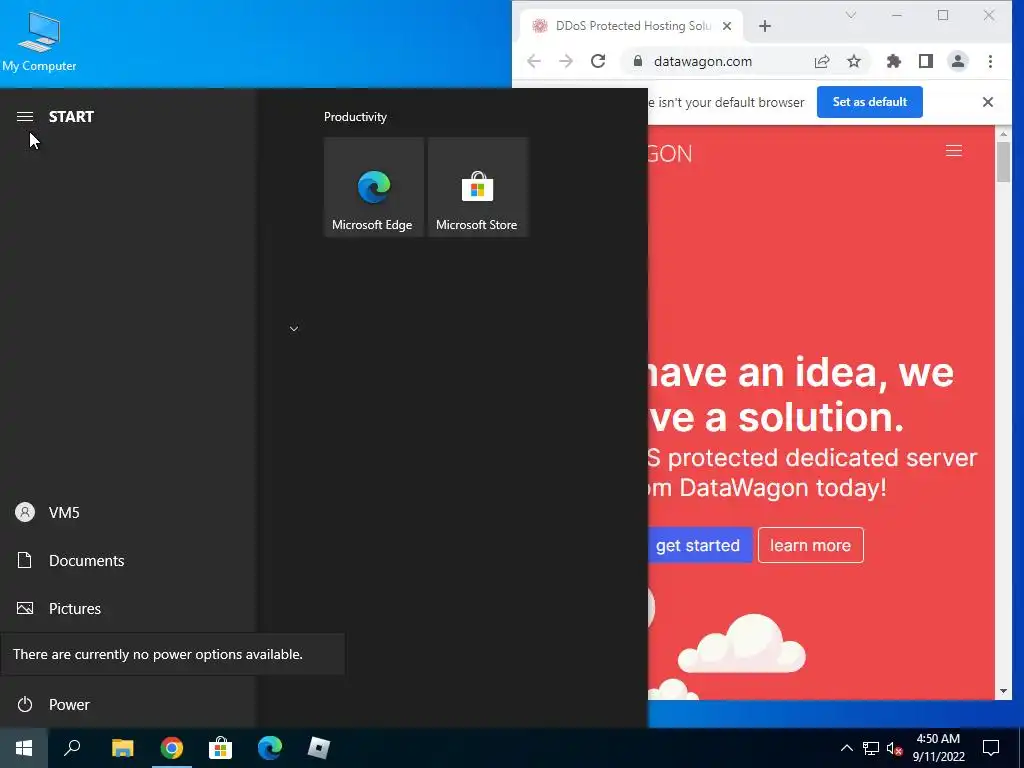Open Documents from Start menu
The width and height of the screenshot is (1024, 768).
point(127,560)
